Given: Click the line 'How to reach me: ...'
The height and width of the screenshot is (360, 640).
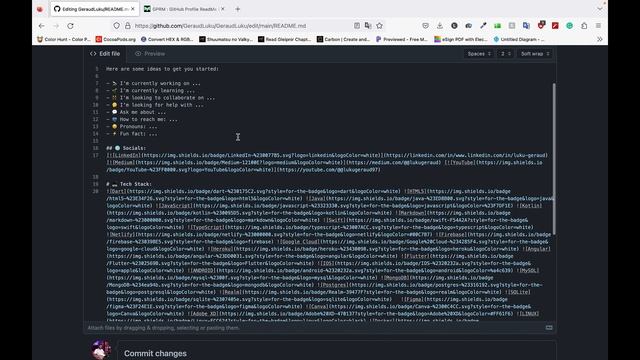Looking at the screenshot, I should tap(142, 120).
